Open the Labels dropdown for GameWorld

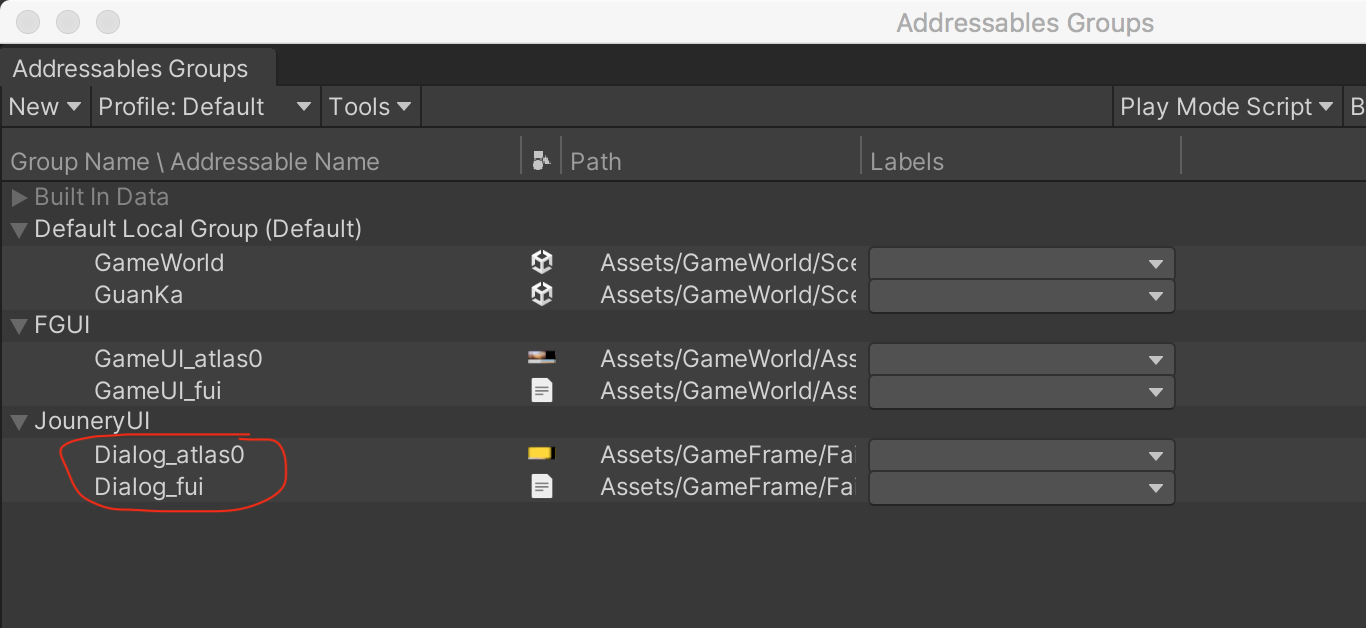click(1021, 264)
